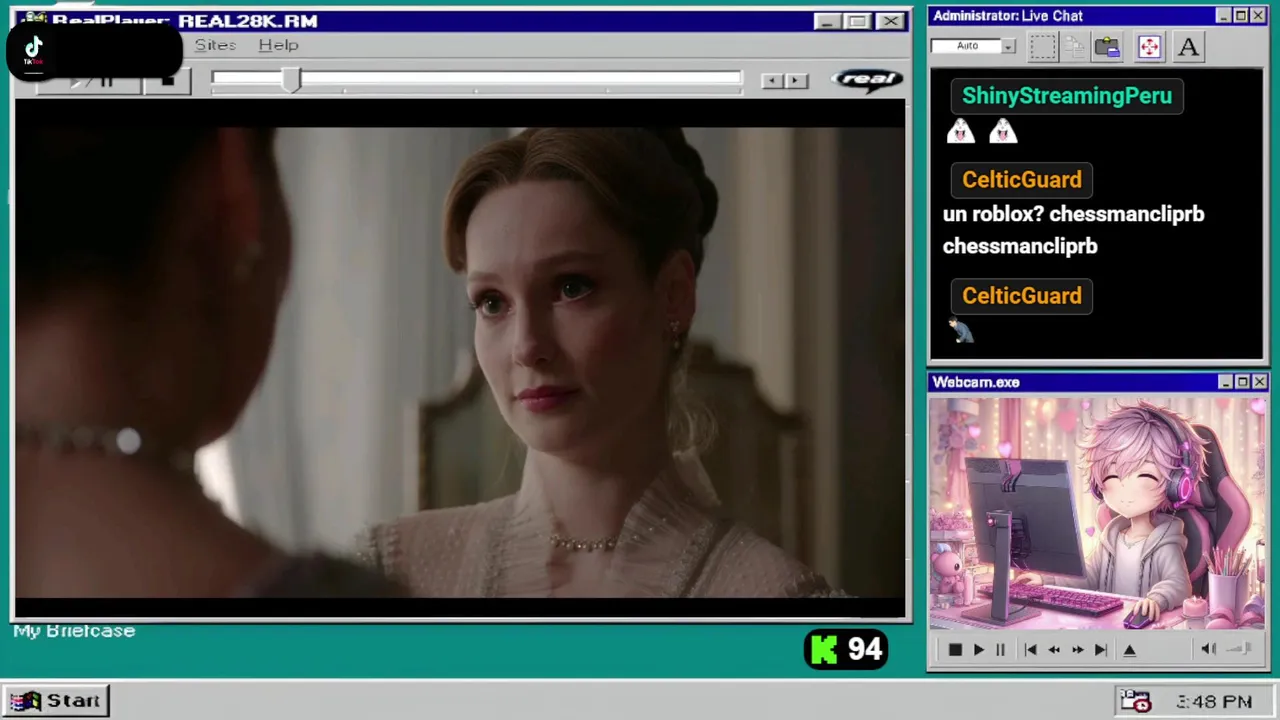Click the second onigiri emote in chat
Image resolution: width=1280 pixels, height=720 pixels.
1003,131
